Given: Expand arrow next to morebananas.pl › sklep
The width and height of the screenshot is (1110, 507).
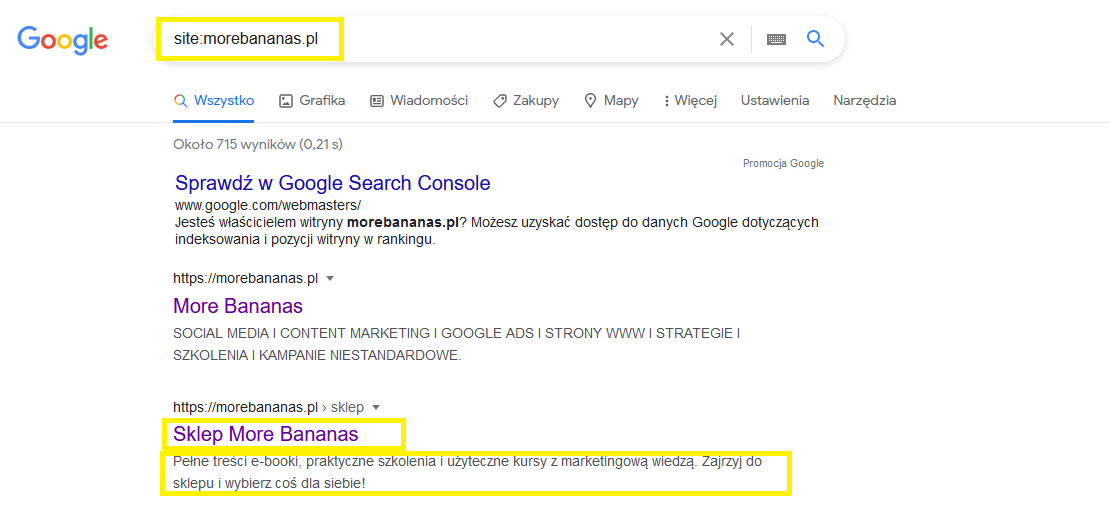Looking at the screenshot, I should (x=376, y=407).
